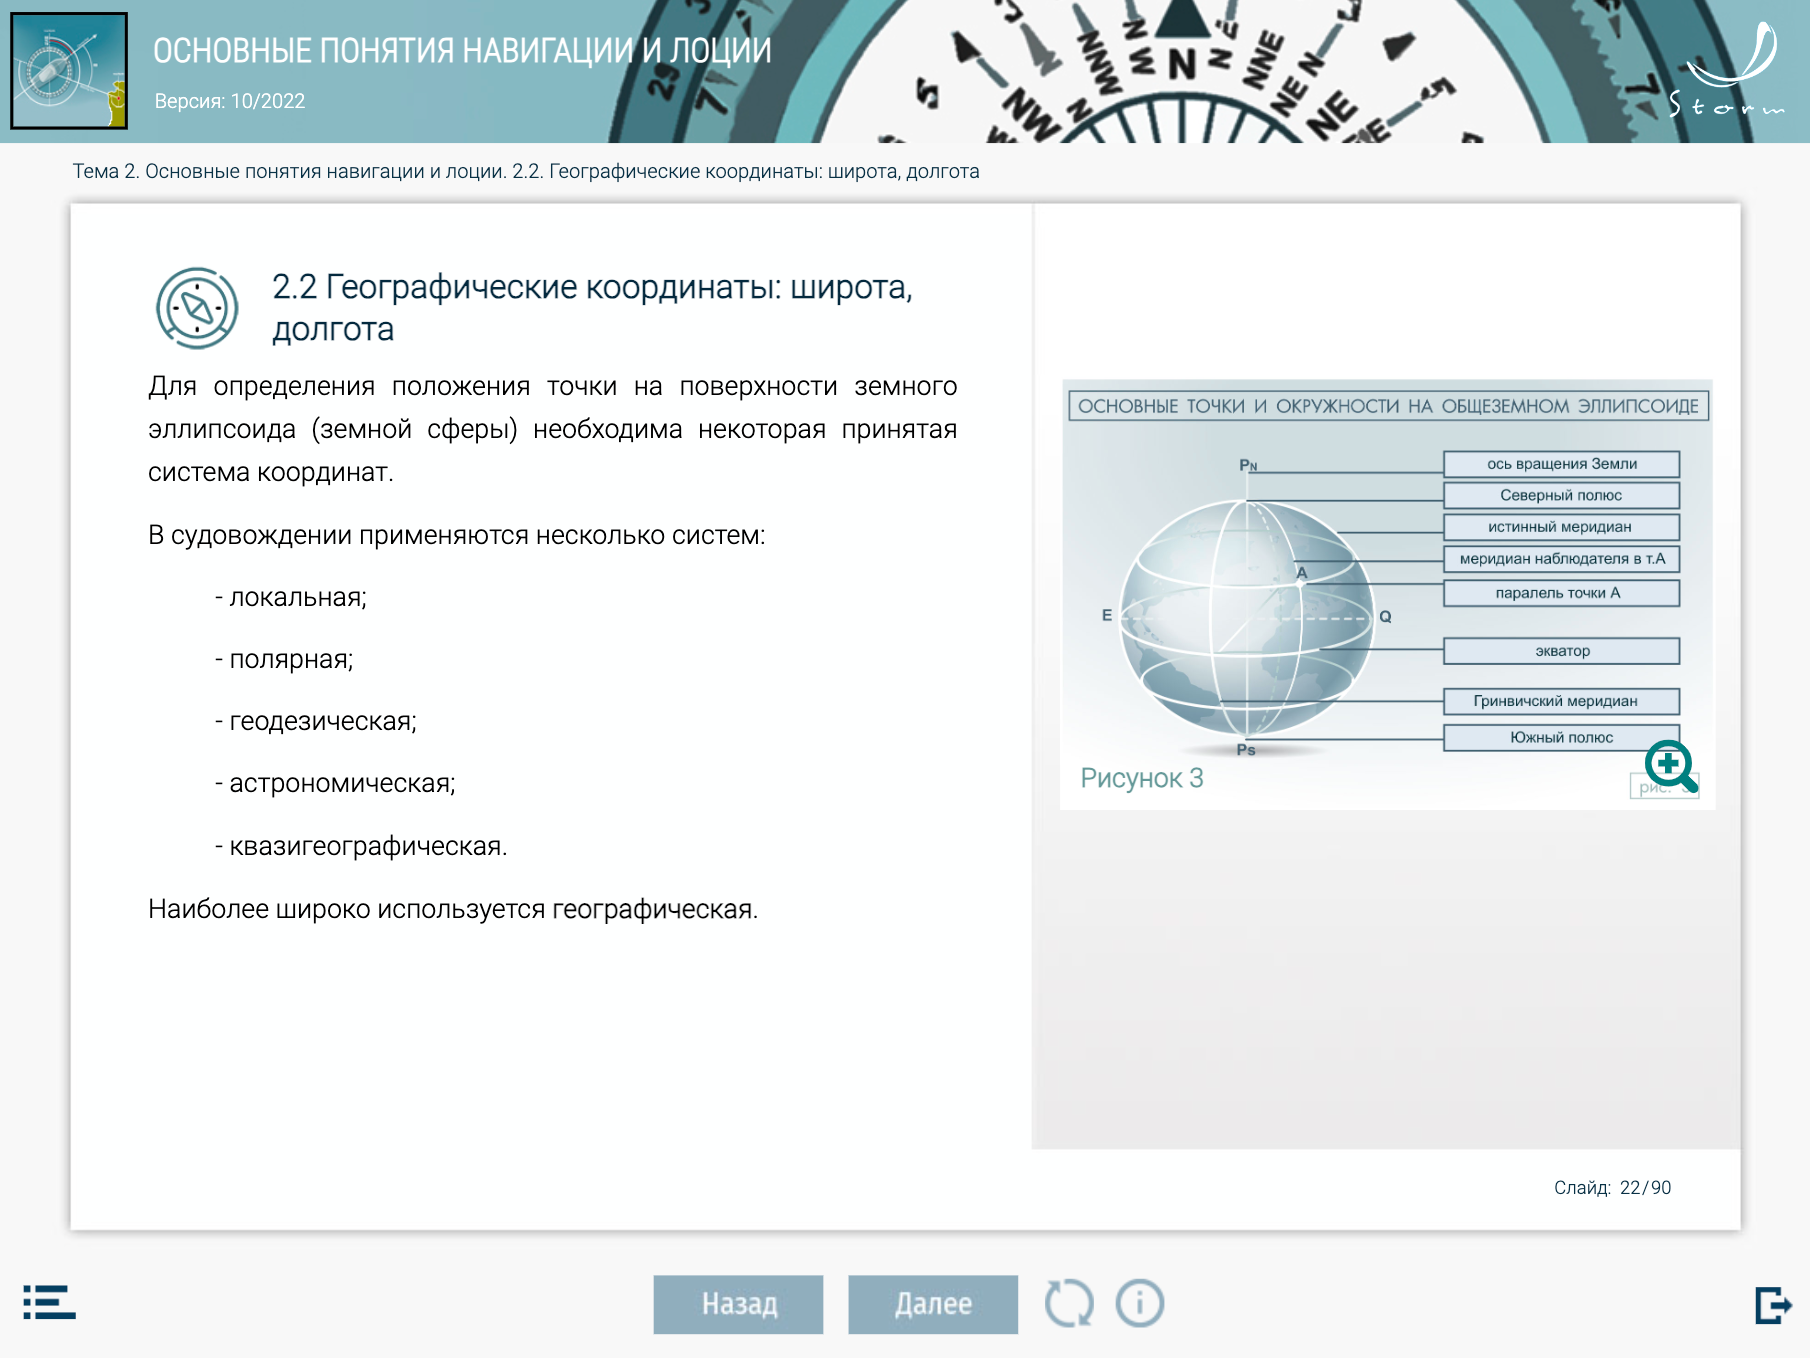Screen dimensions: 1810x1358
Task: Click the line 'В судовождении применяются несколько систем:'
Action: tap(457, 535)
